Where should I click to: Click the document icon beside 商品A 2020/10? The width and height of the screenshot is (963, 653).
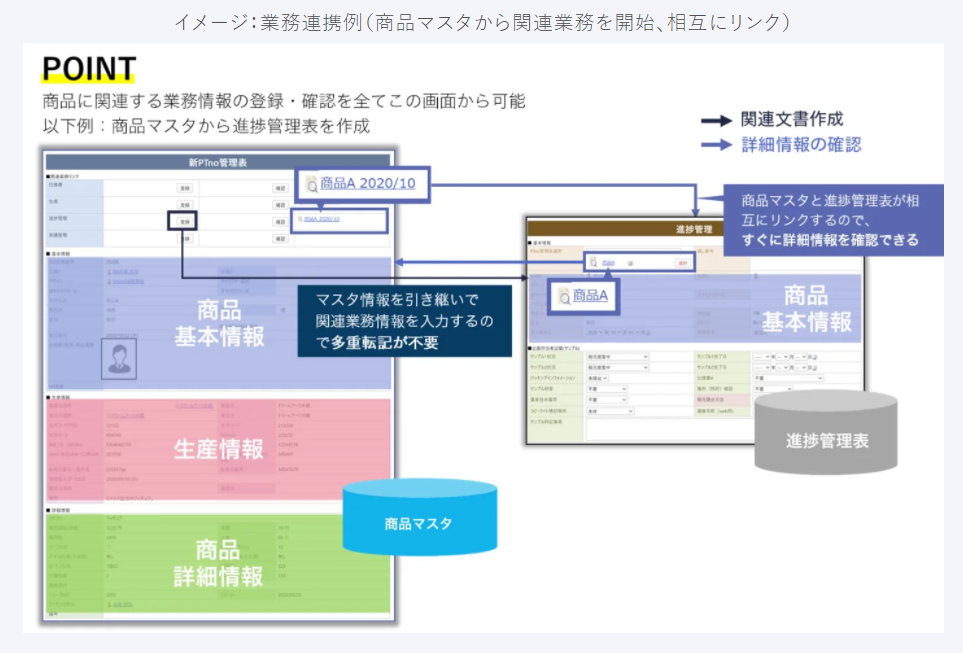coord(311,184)
